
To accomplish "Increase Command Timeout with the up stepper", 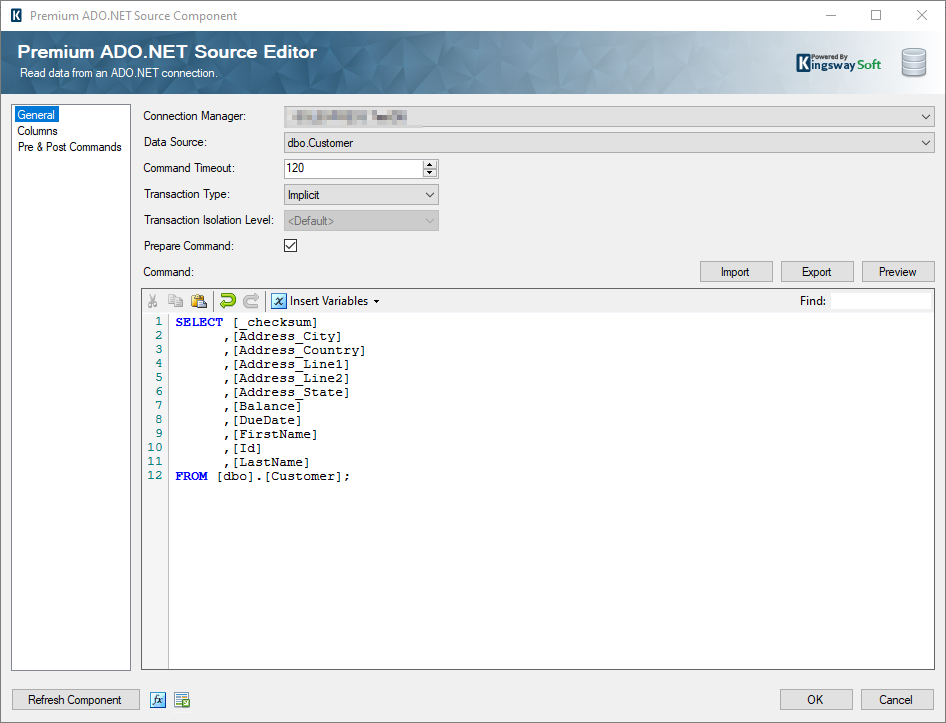I will (x=430, y=163).
